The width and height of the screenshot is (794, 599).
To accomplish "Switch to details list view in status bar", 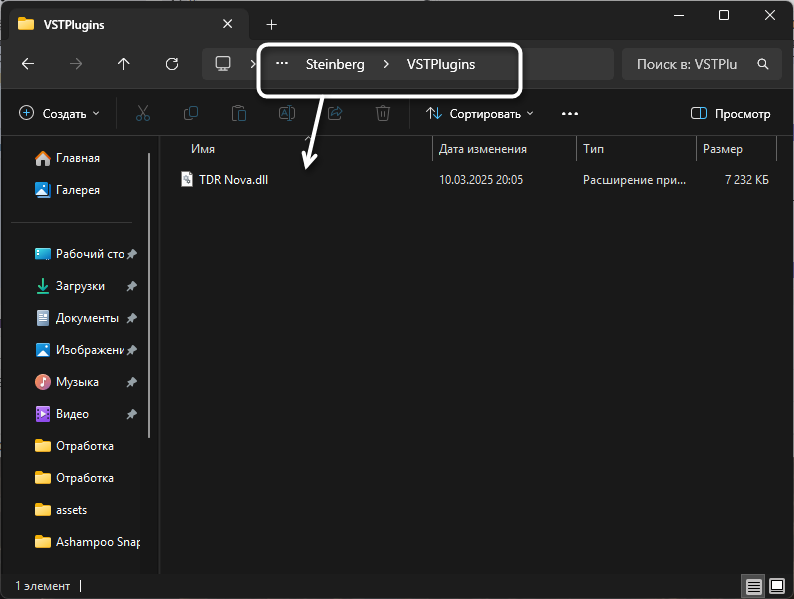I will coord(753,586).
